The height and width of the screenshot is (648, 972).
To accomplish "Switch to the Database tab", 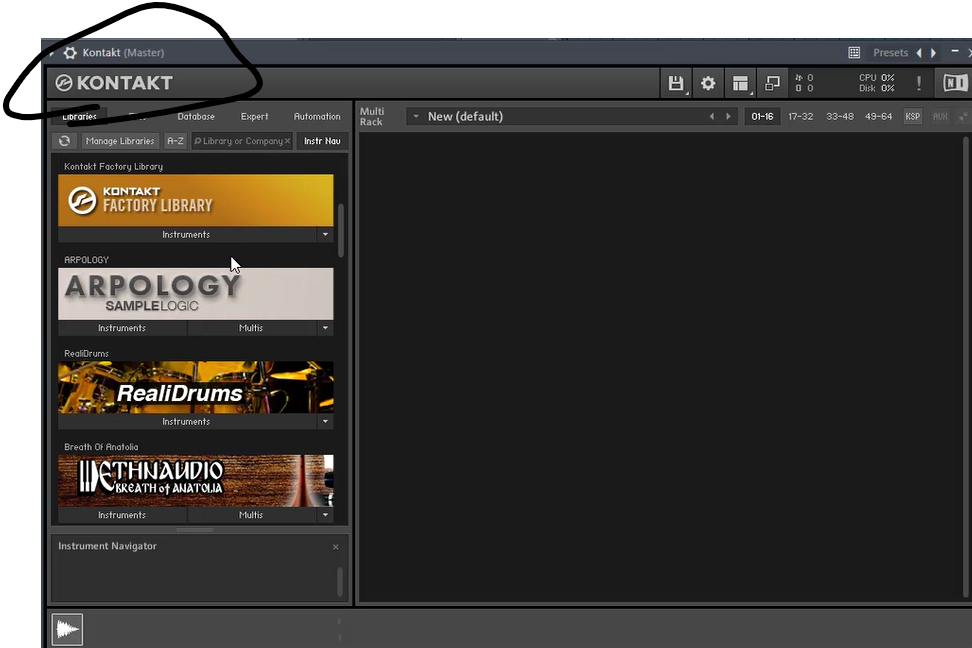I will [x=196, y=116].
